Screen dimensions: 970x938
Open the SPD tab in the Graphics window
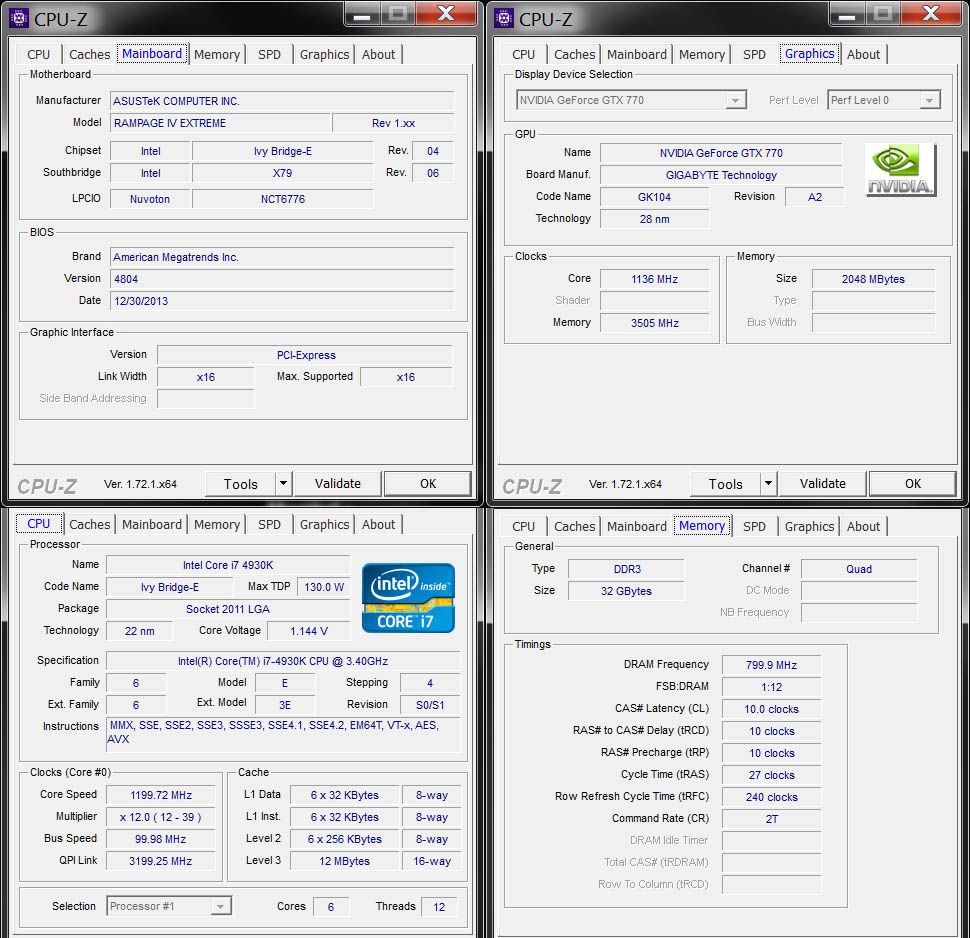[755, 54]
